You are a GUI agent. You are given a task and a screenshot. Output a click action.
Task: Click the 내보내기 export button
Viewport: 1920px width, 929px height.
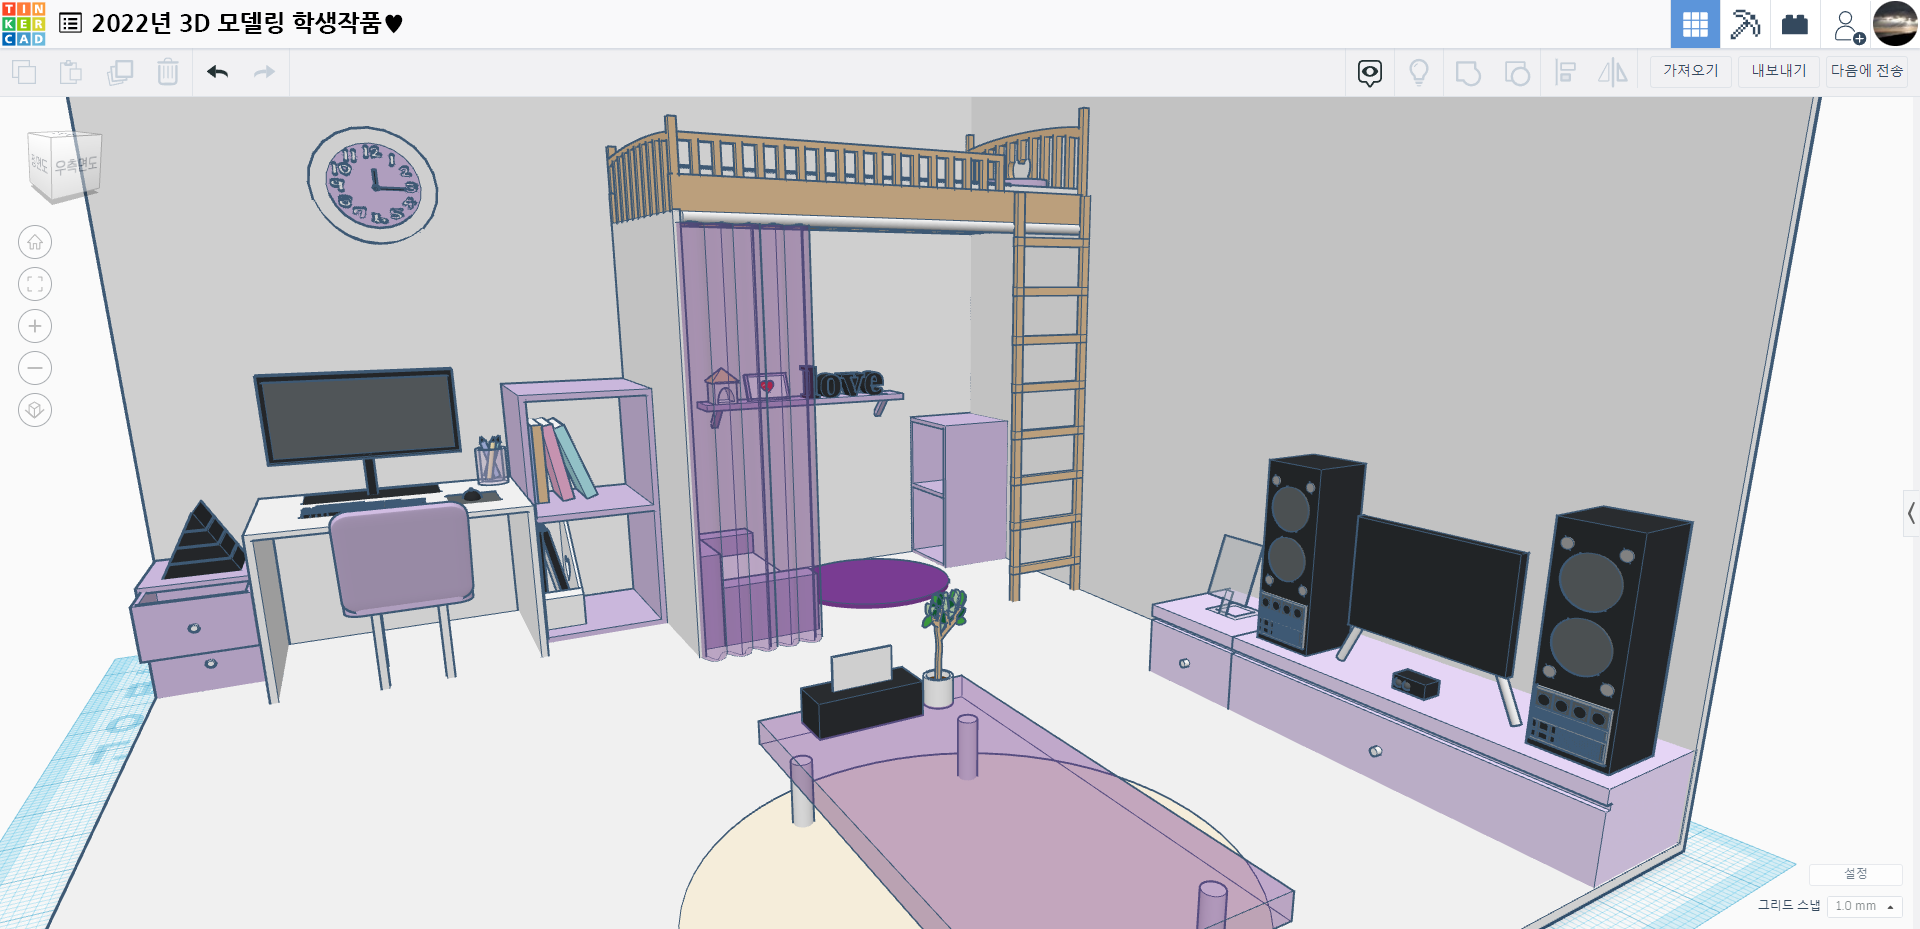click(1778, 71)
